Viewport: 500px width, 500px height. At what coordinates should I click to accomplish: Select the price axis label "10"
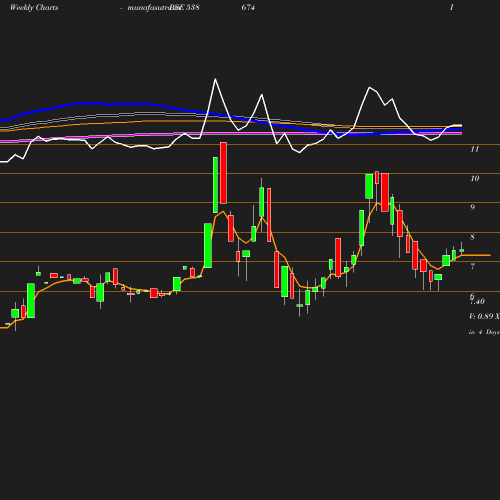coord(475,178)
